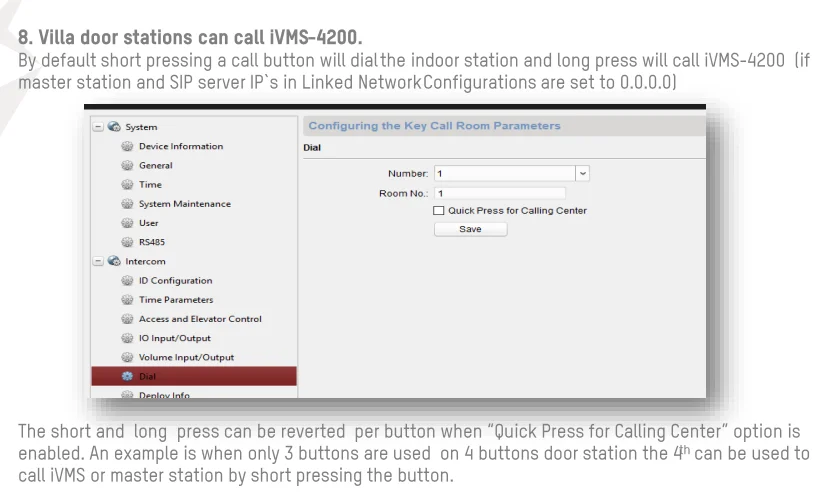The width and height of the screenshot is (835, 500).
Task: Select IO Input/Output item
Action: 175,338
